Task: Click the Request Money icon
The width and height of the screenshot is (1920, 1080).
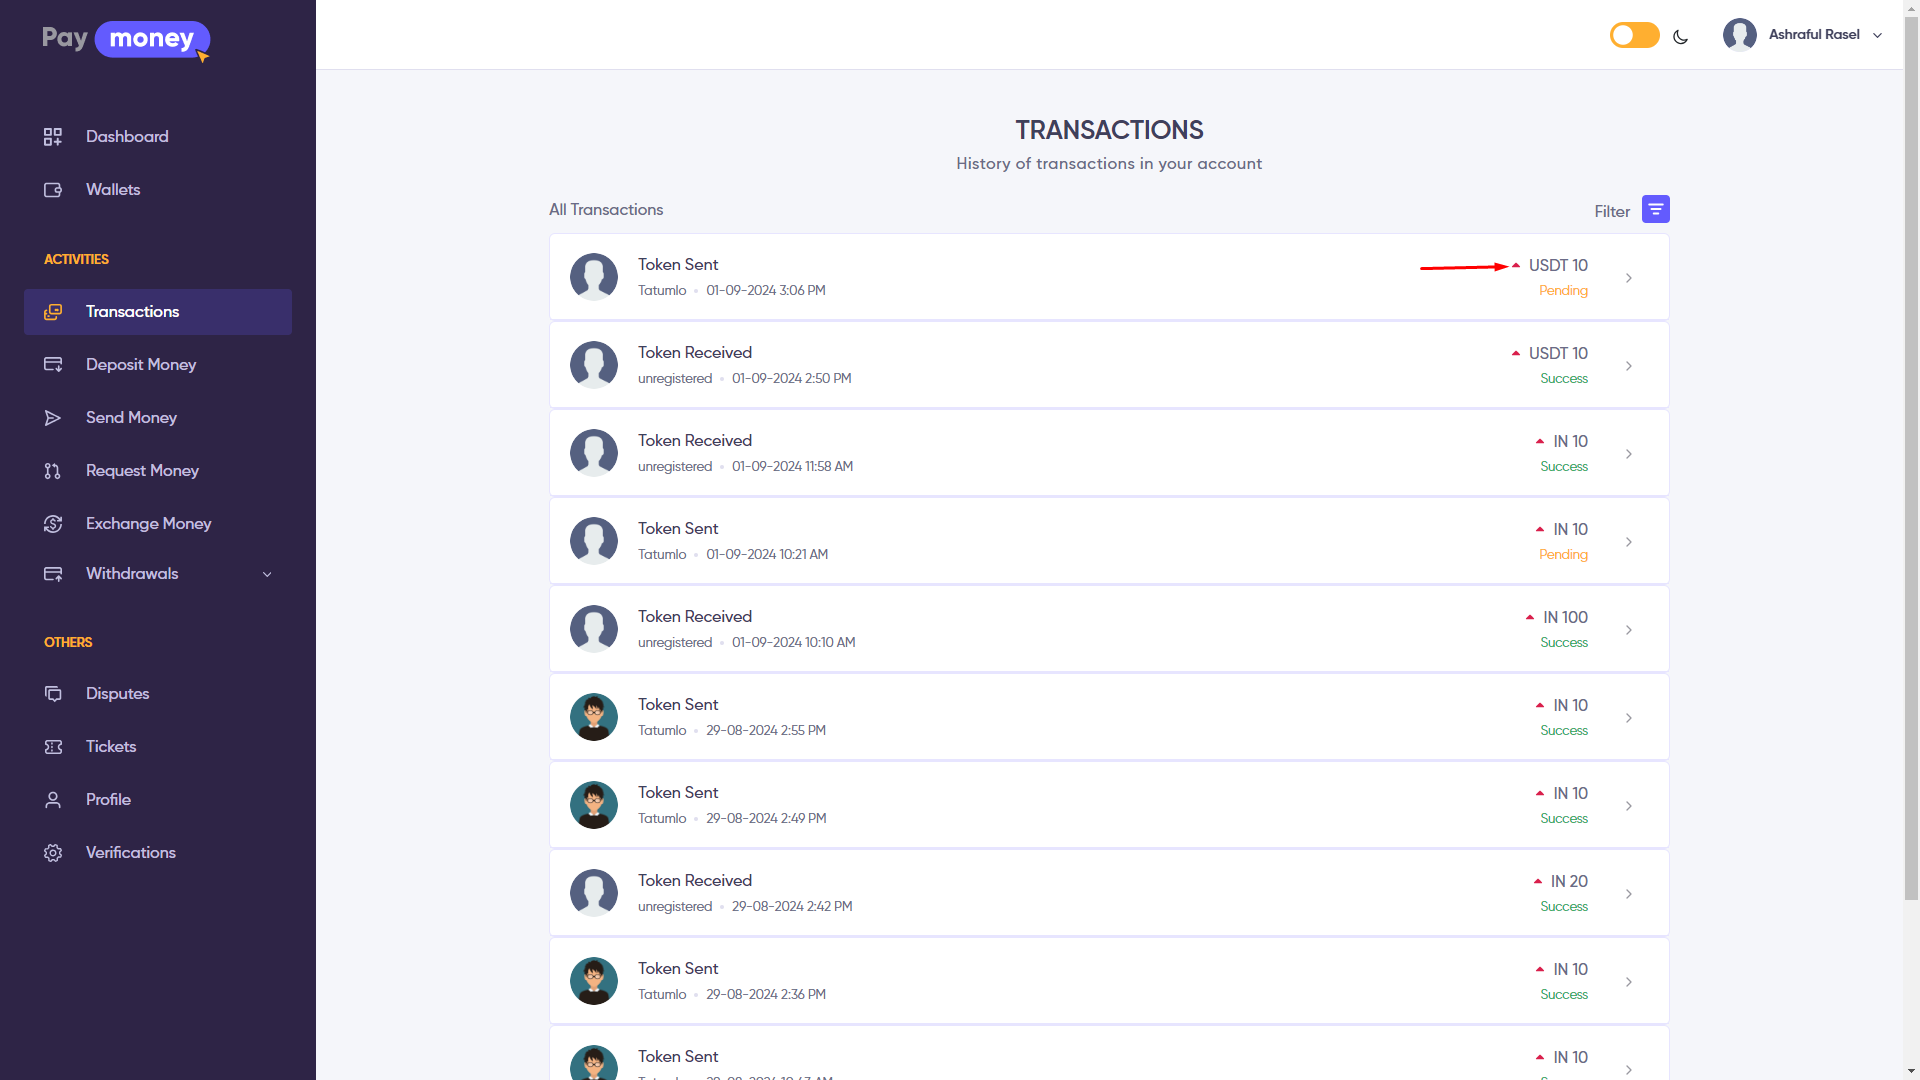Action: pyautogui.click(x=53, y=471)
